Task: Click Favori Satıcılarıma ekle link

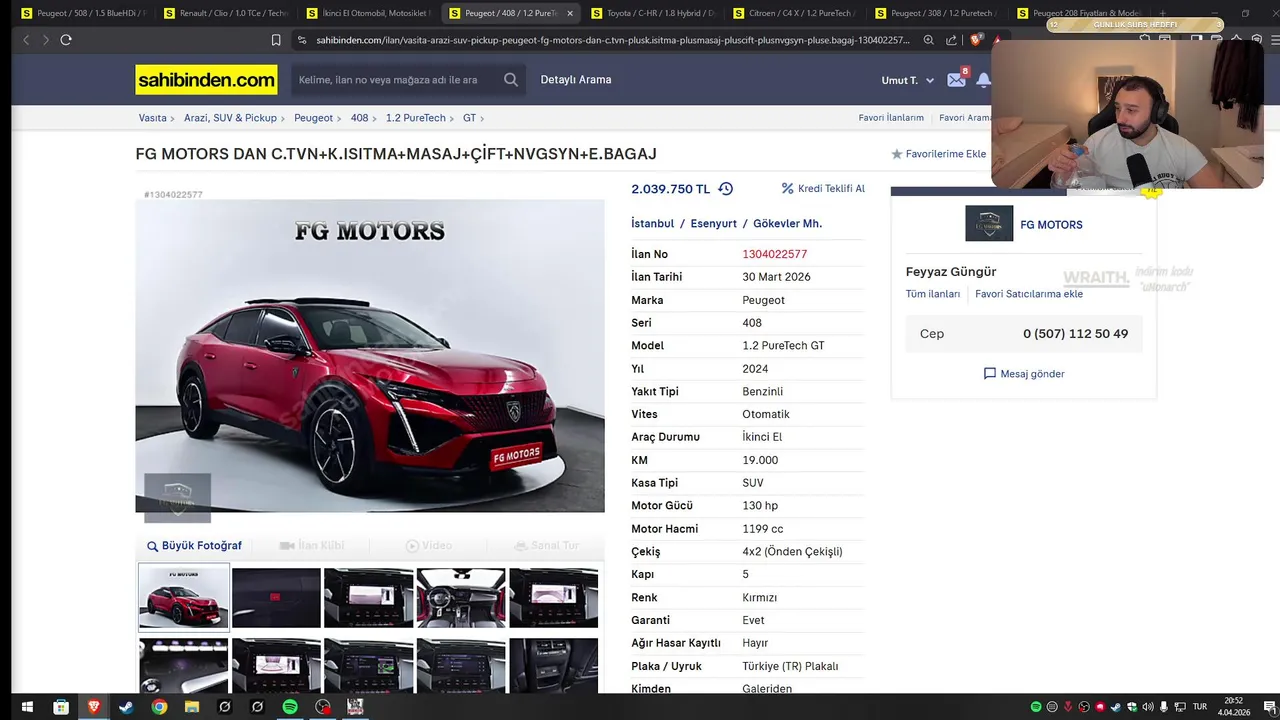Action: pos(1029,294)
